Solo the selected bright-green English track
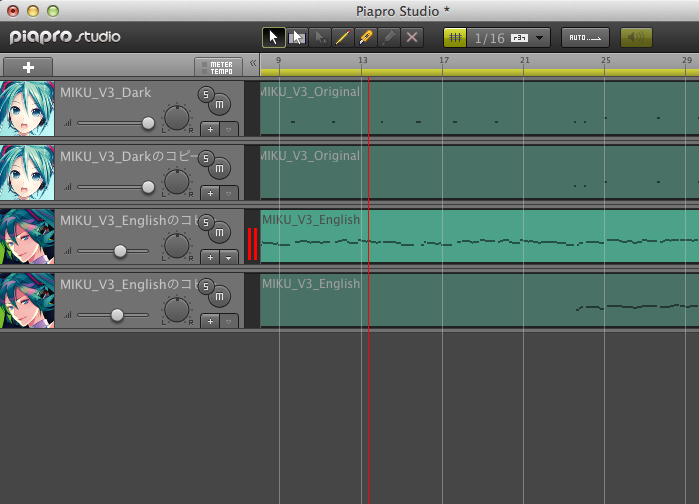This screenshot has height=504, width=699. coord(206,222)
